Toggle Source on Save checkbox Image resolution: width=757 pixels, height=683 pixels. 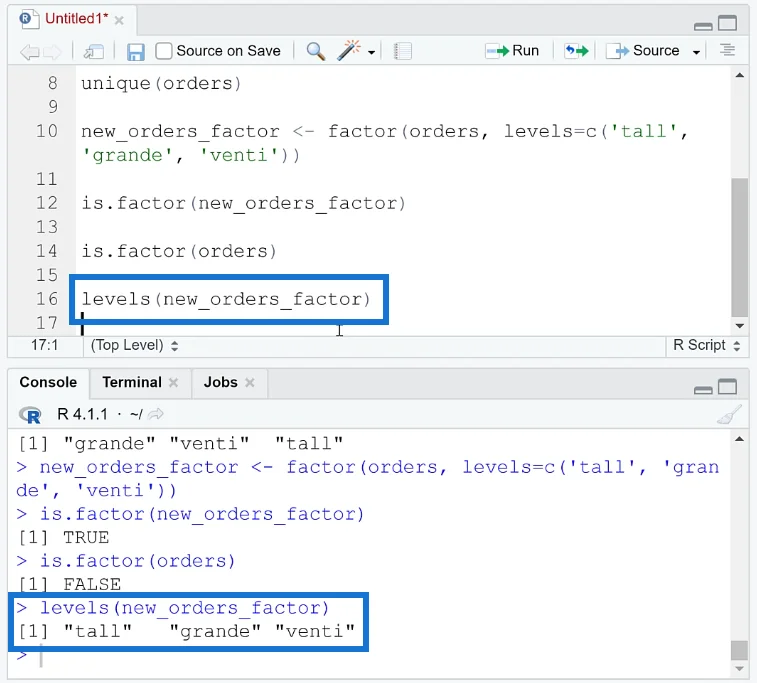pyautogui.click(x=164, y=51)
